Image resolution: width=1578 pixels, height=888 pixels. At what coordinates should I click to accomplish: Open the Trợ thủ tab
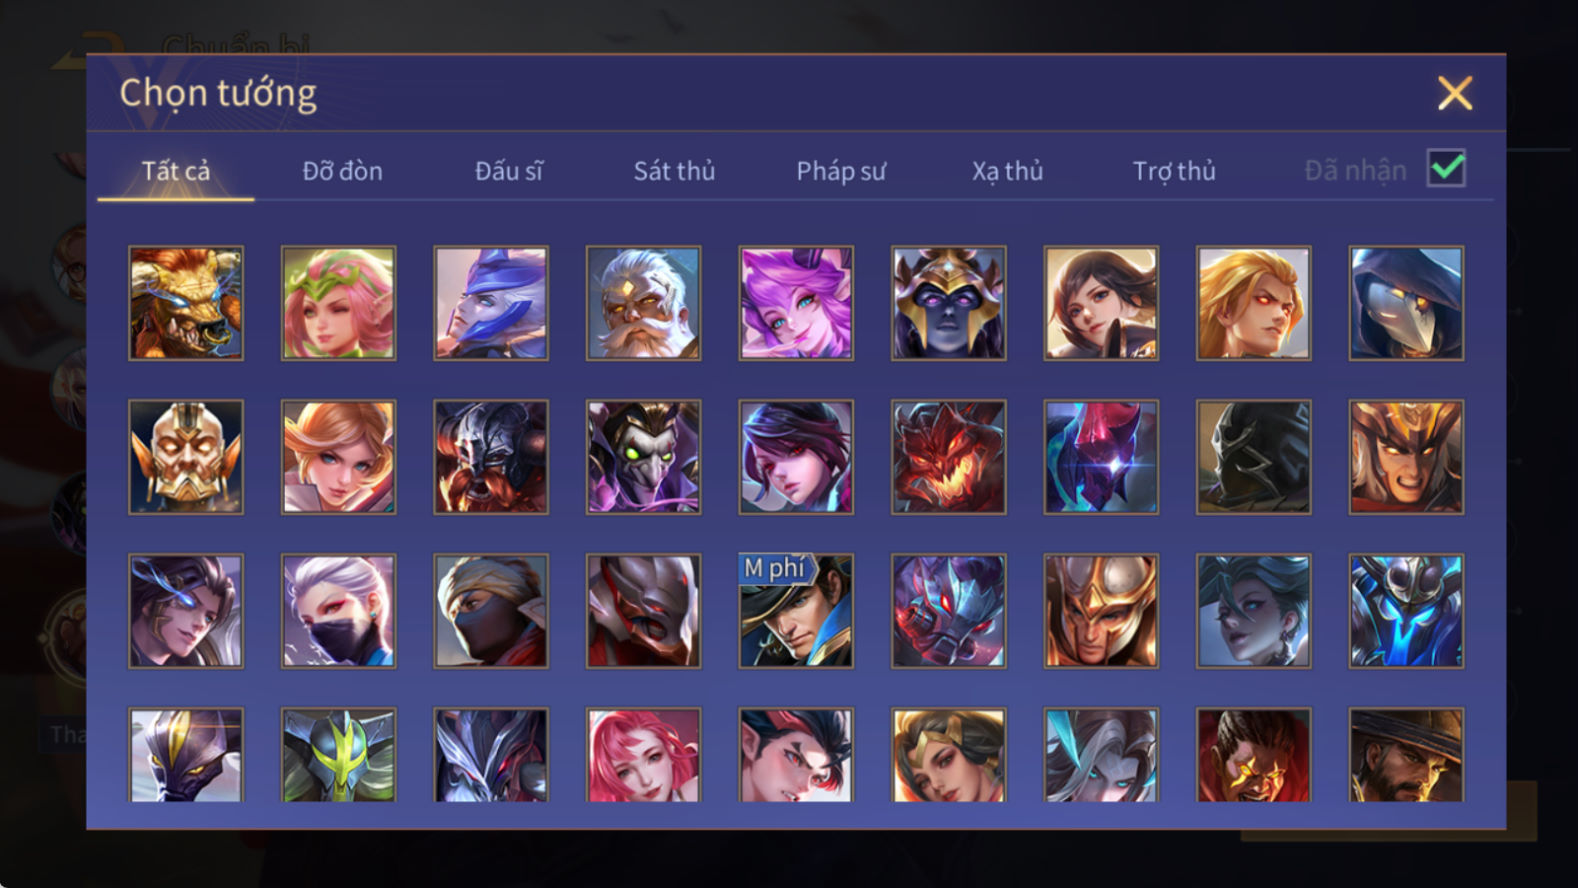(1174, 171)
